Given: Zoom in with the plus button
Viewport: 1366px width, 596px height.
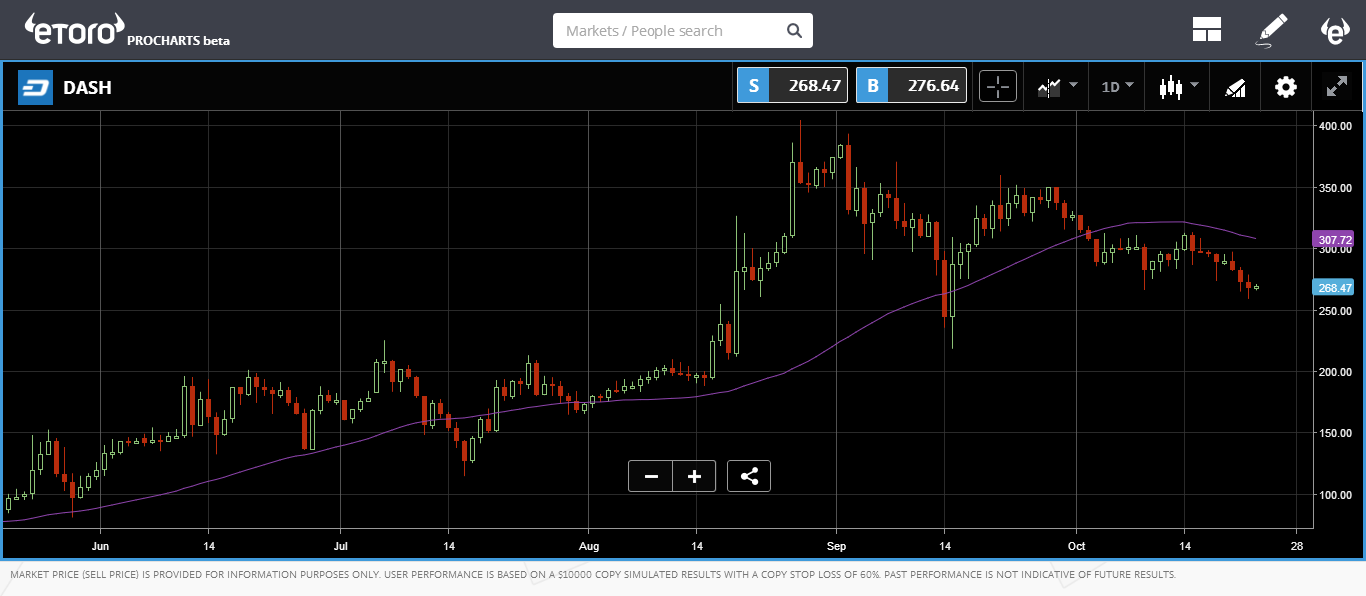Looking at the screenshot, I should tap(695, 476).
